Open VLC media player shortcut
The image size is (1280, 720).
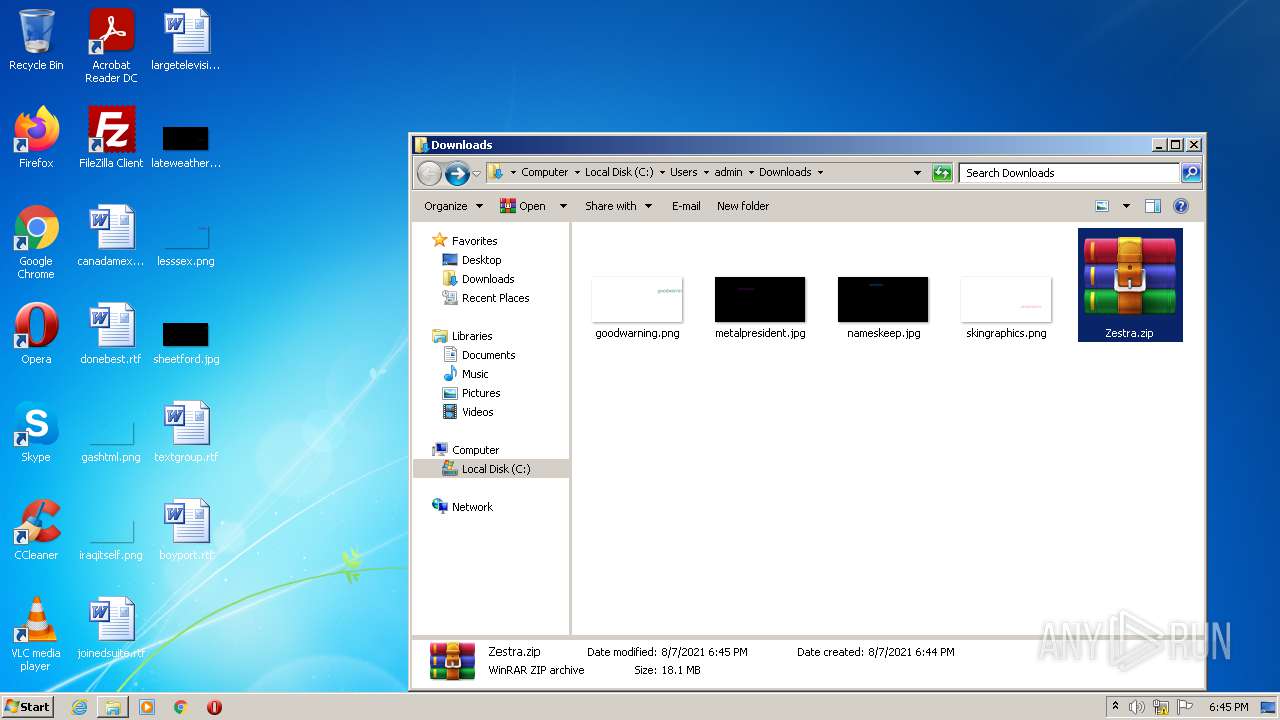(36, 634)
